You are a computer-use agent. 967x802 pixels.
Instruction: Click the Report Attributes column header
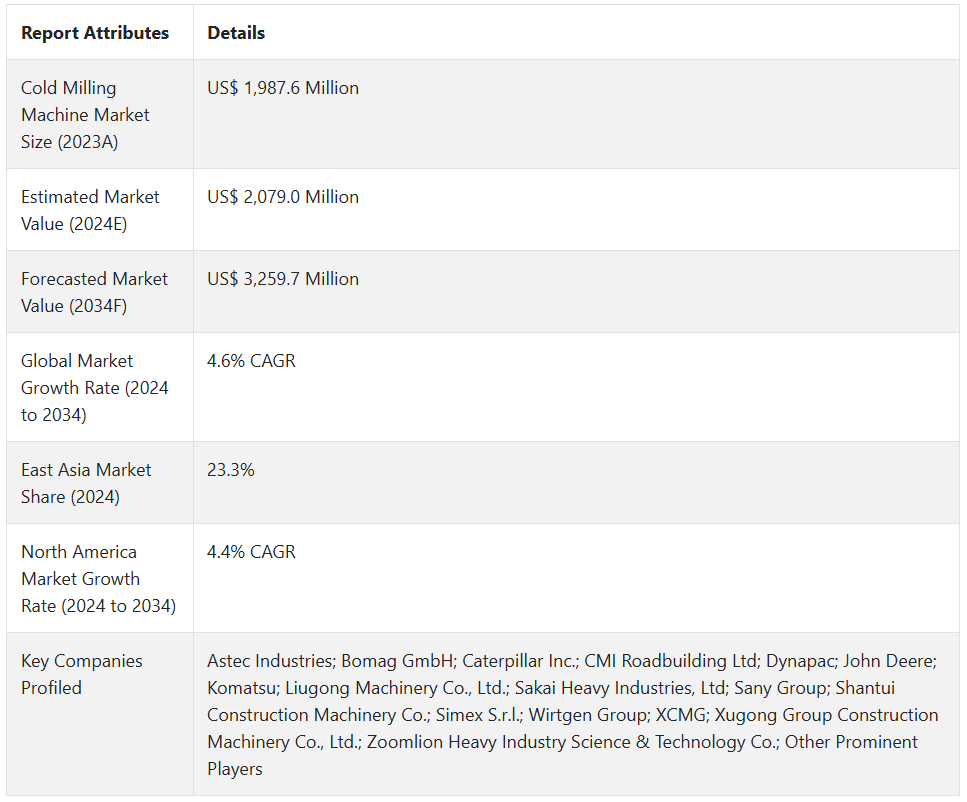point(95,33)
